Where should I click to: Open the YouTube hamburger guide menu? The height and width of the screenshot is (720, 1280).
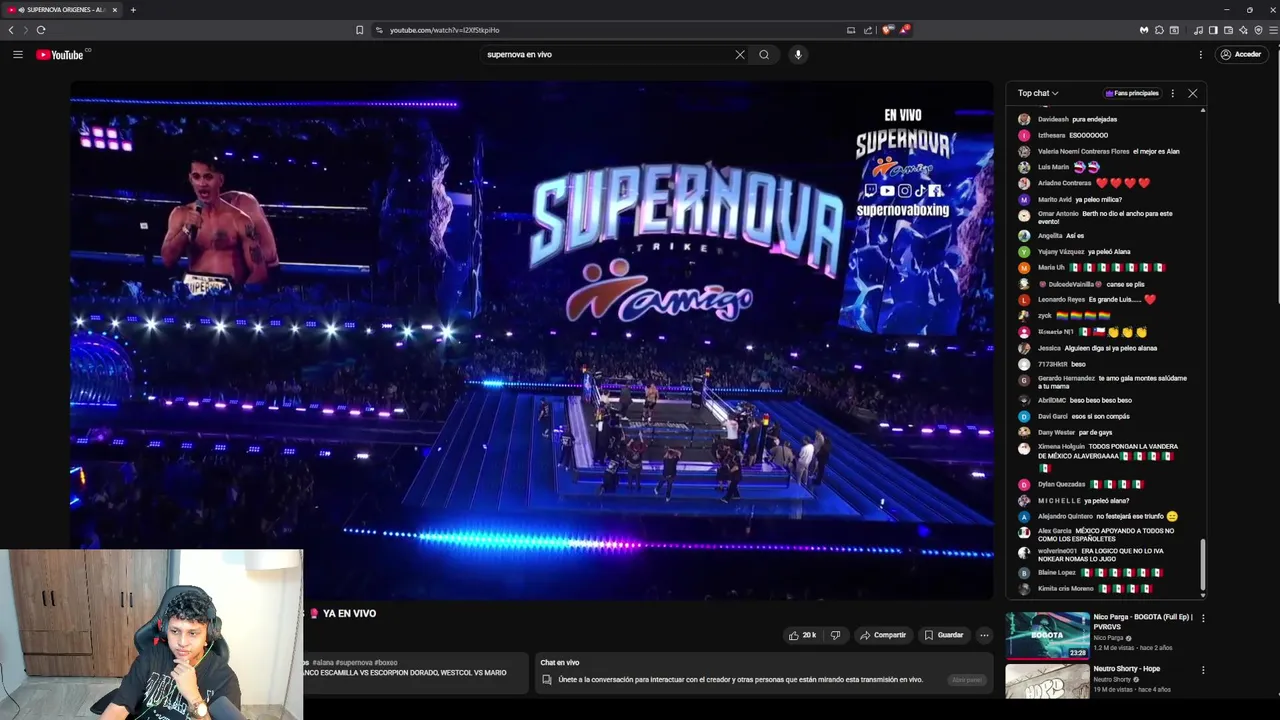[x=18, y=55]
